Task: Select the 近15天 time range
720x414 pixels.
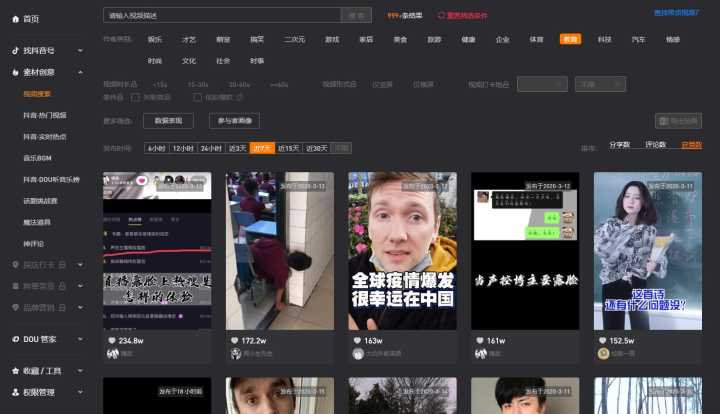Action: point(288,148)
